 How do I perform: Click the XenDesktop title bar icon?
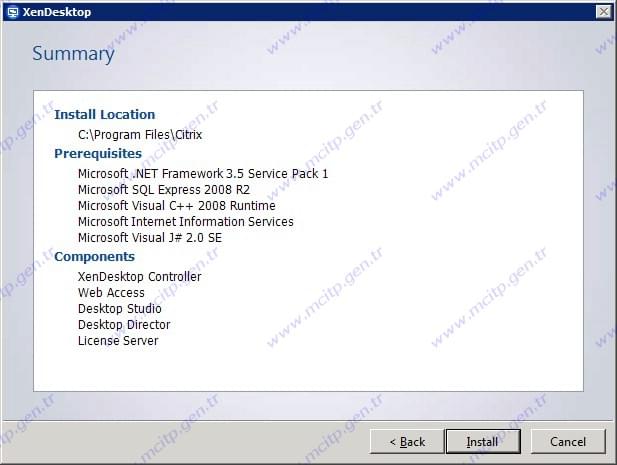13,12
